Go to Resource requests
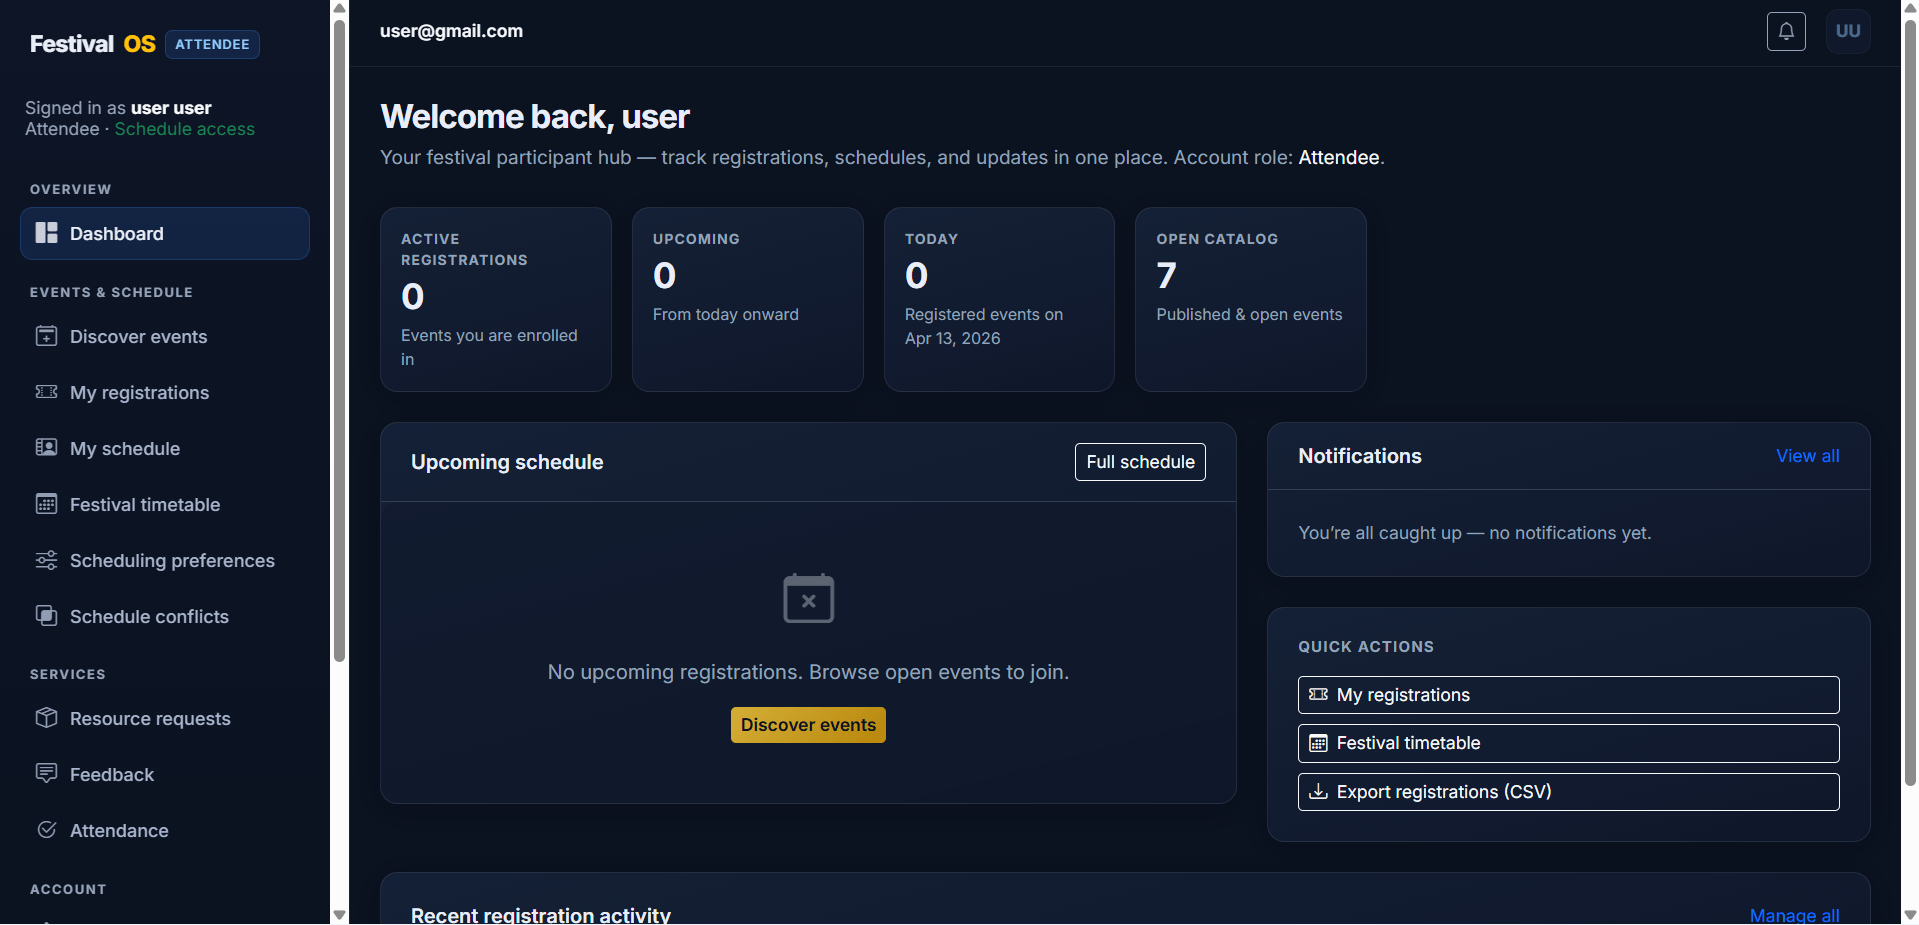1919x925 pixels. tap(165, 718)
